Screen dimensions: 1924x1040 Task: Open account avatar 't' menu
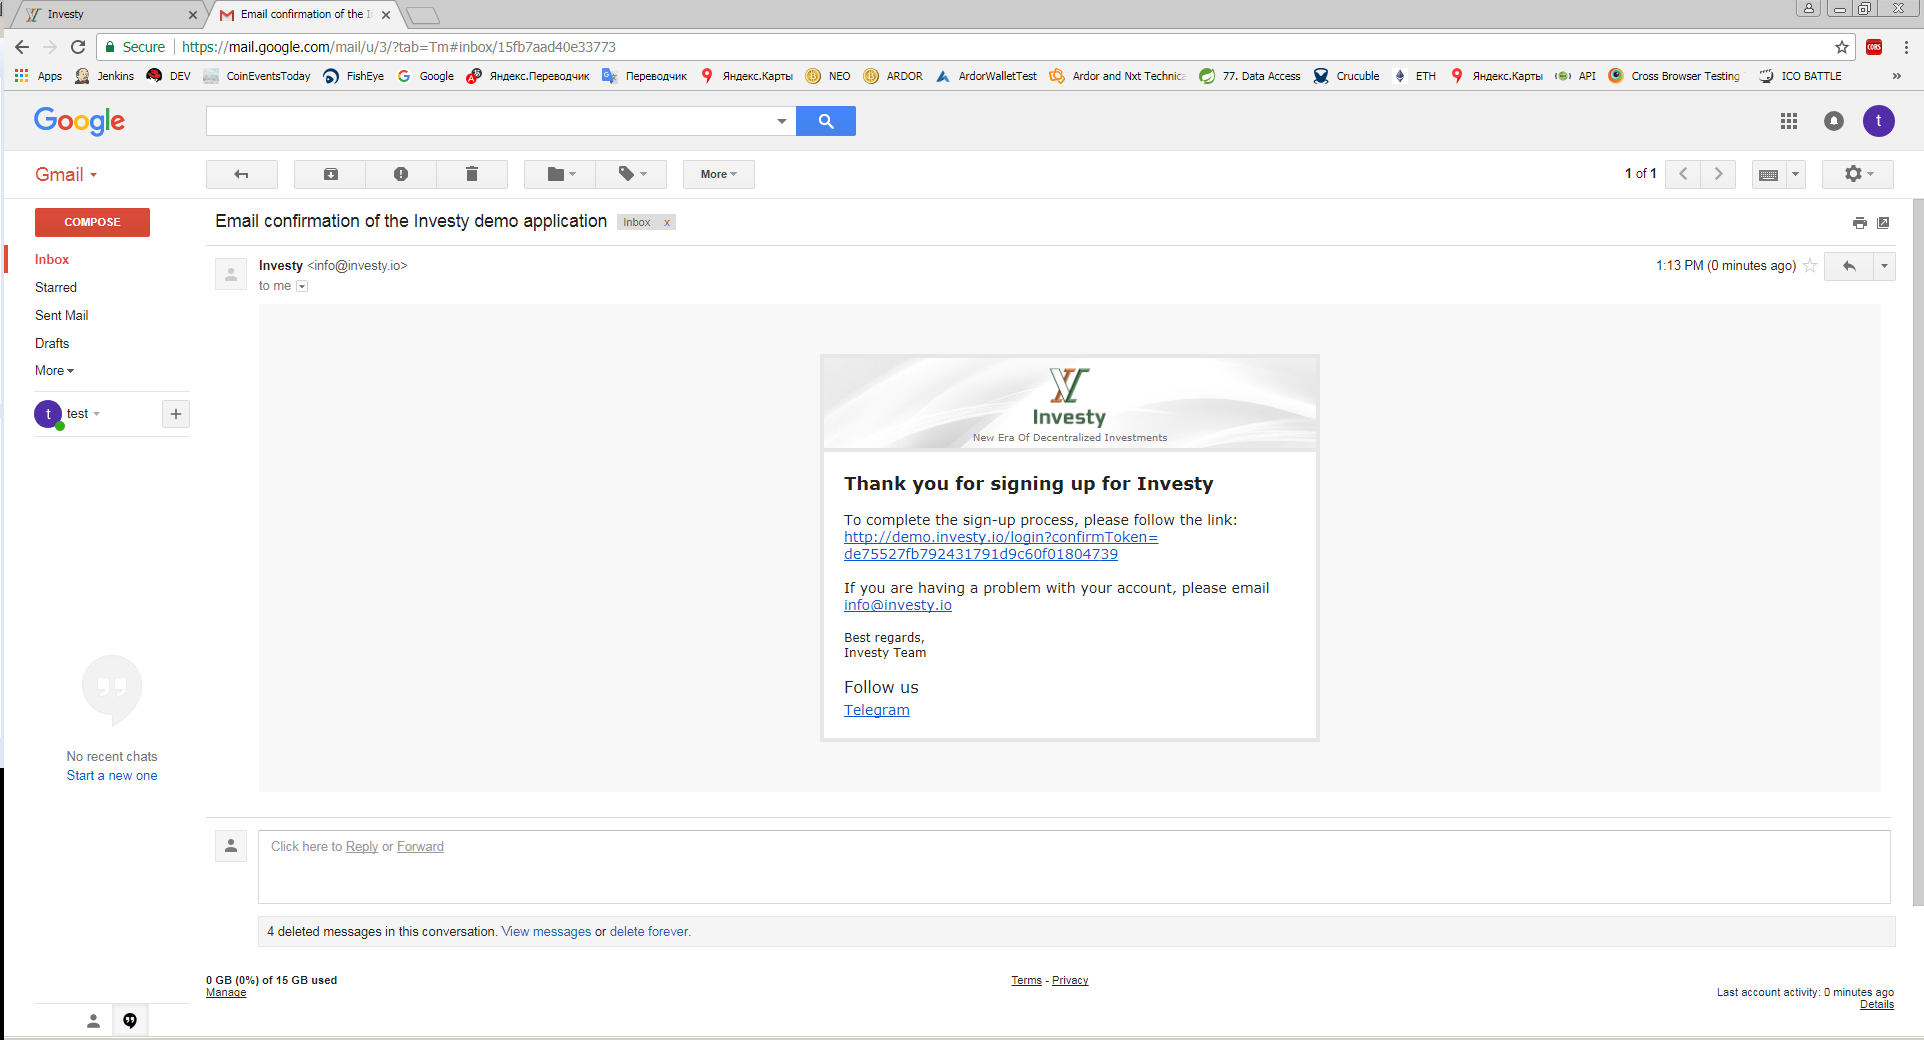pyautogui.click(x=1878, y=121)
